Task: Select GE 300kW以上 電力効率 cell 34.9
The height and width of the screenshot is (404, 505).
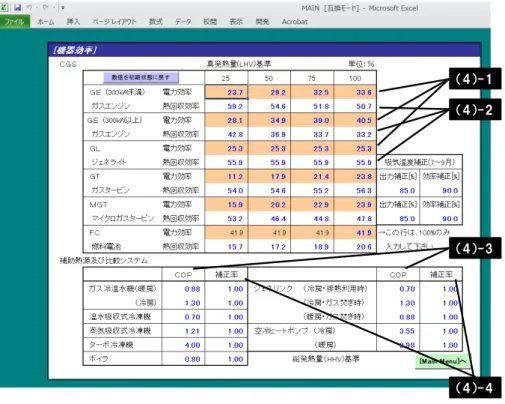Action: click(269, 120)
